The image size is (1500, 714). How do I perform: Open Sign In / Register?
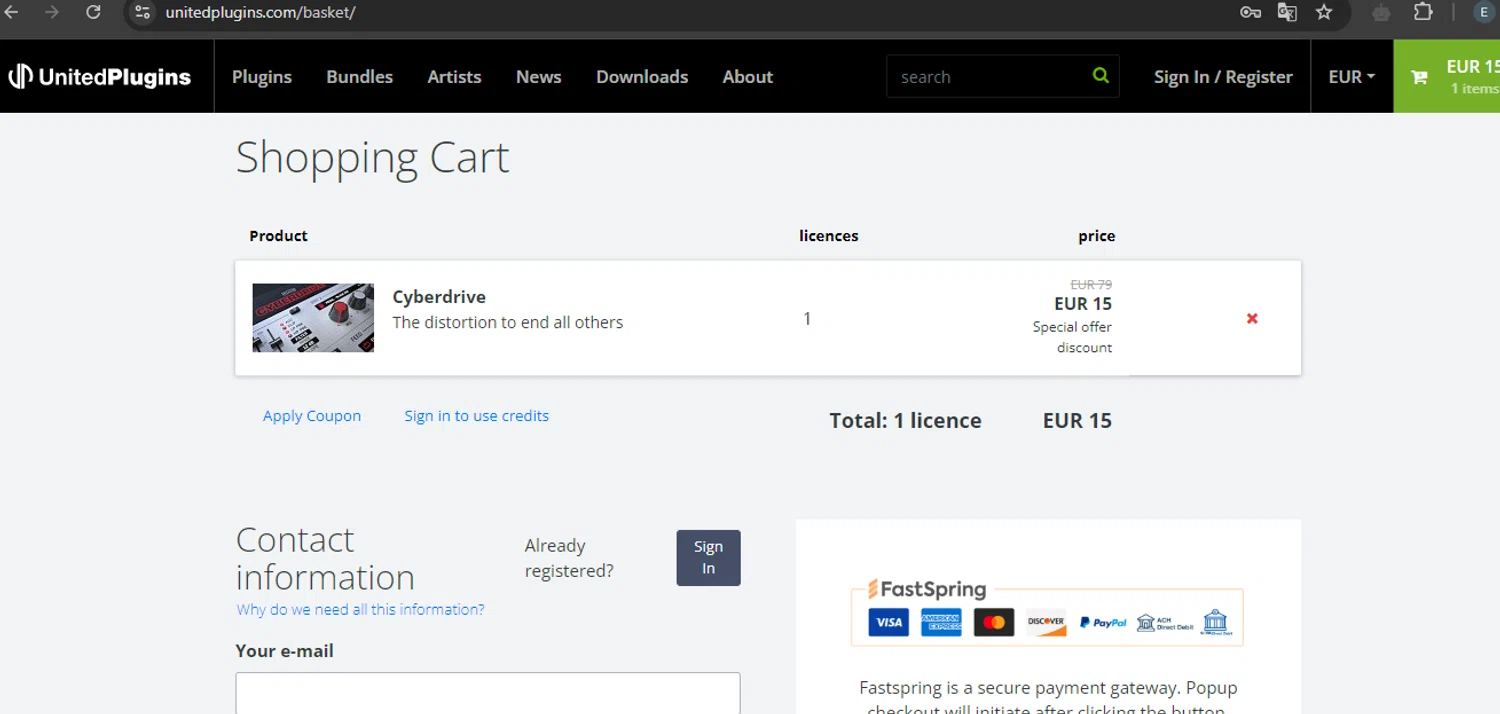tap(1223, 76)
